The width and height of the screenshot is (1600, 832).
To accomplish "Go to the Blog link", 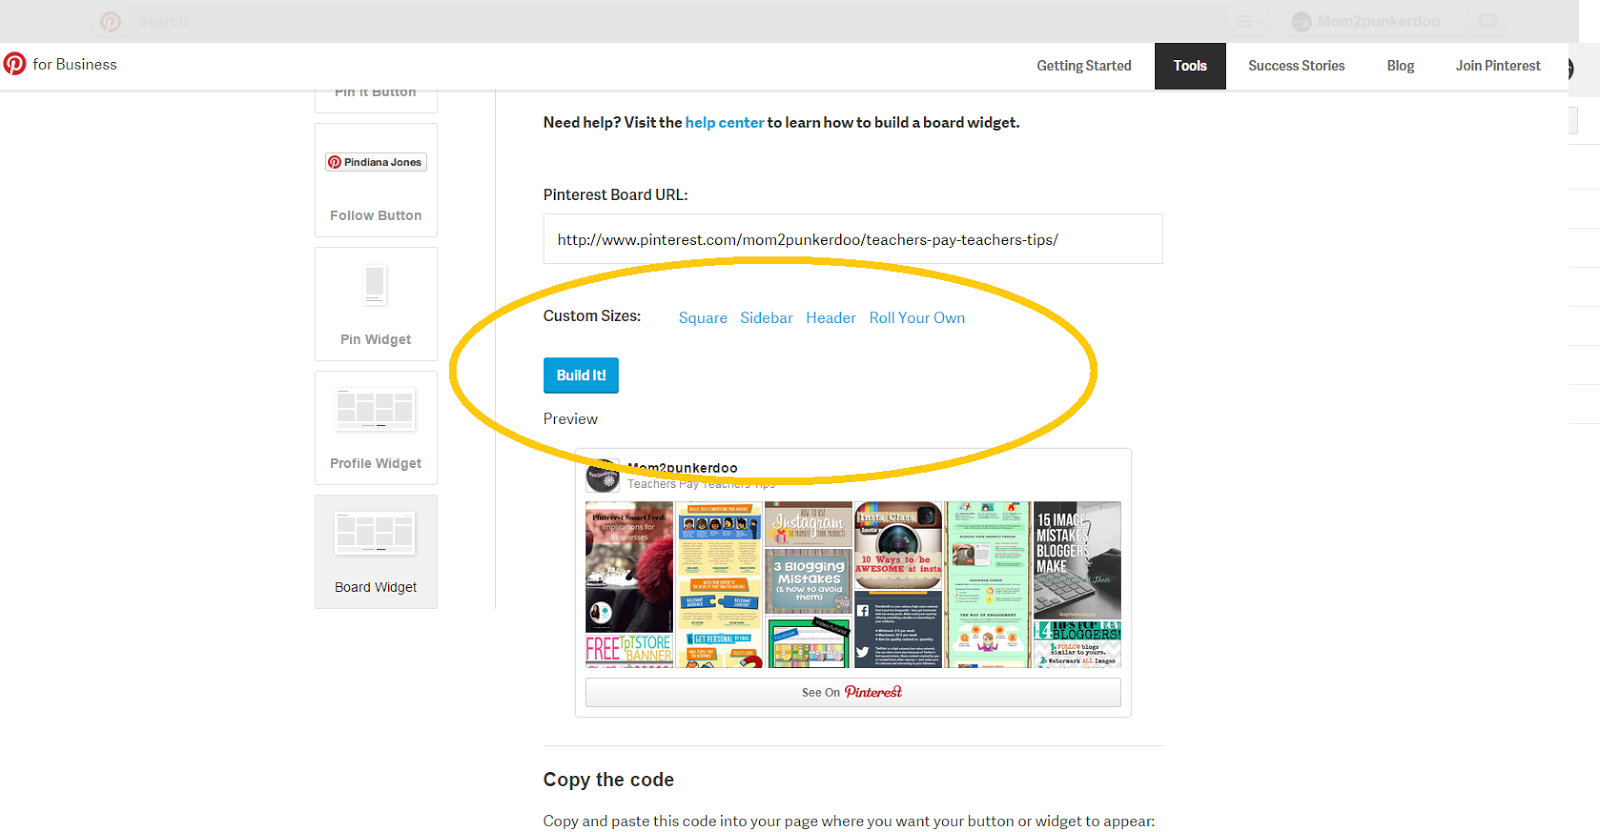I will click(x=1400, y=66).
